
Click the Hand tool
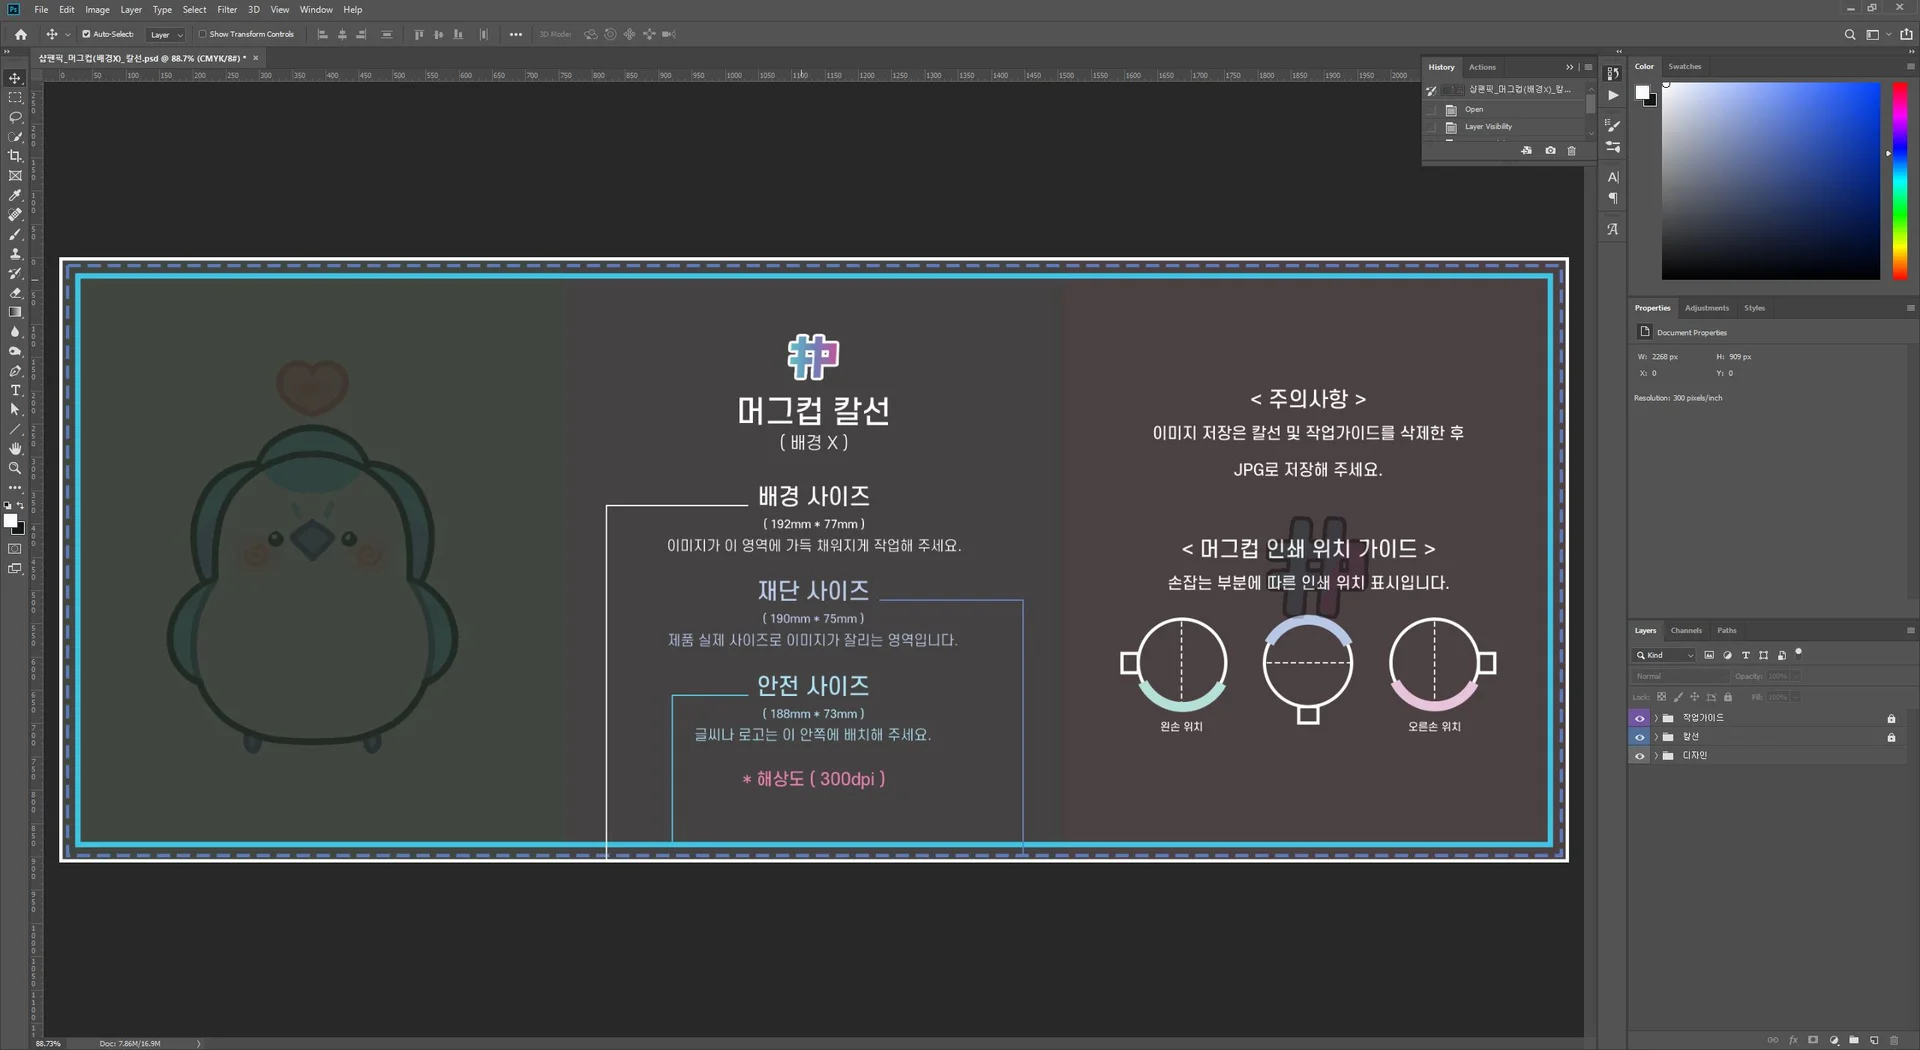click(15, 449)
